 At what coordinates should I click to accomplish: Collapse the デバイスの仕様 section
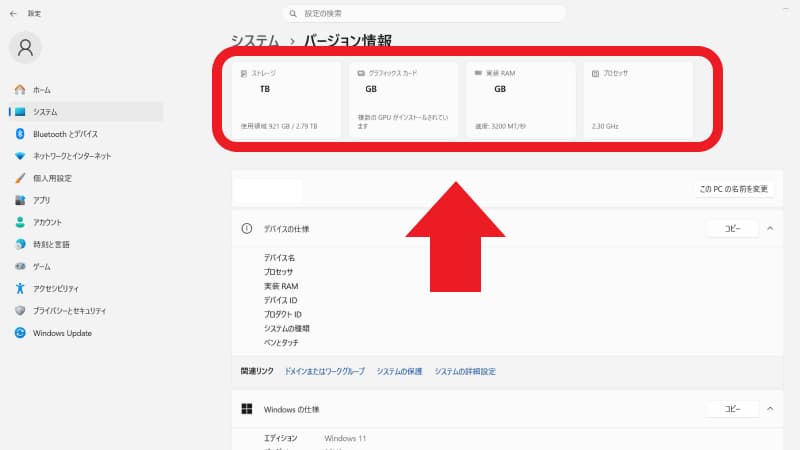click(770, 229)
